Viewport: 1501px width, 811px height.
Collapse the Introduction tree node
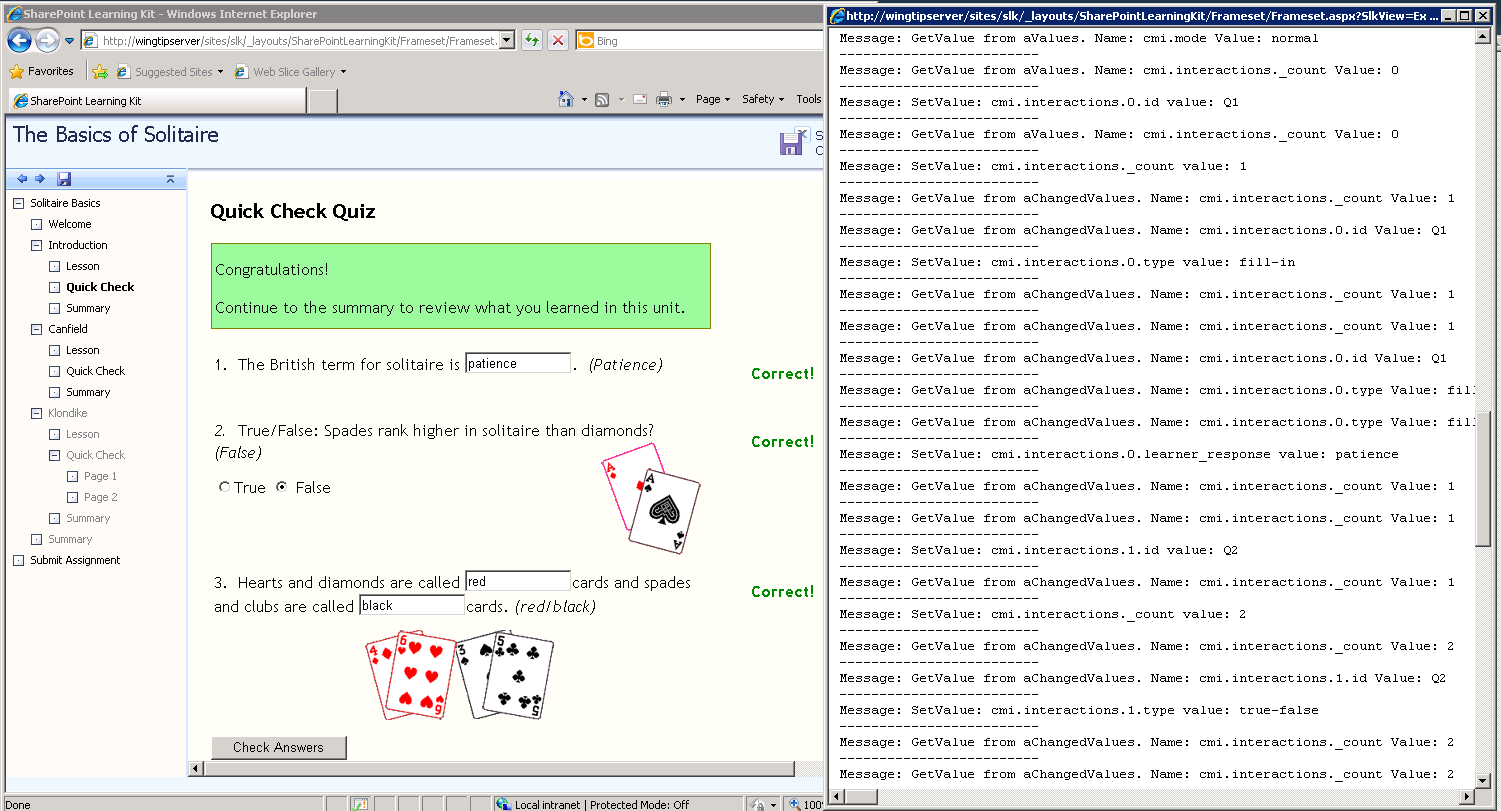[36, 245]
